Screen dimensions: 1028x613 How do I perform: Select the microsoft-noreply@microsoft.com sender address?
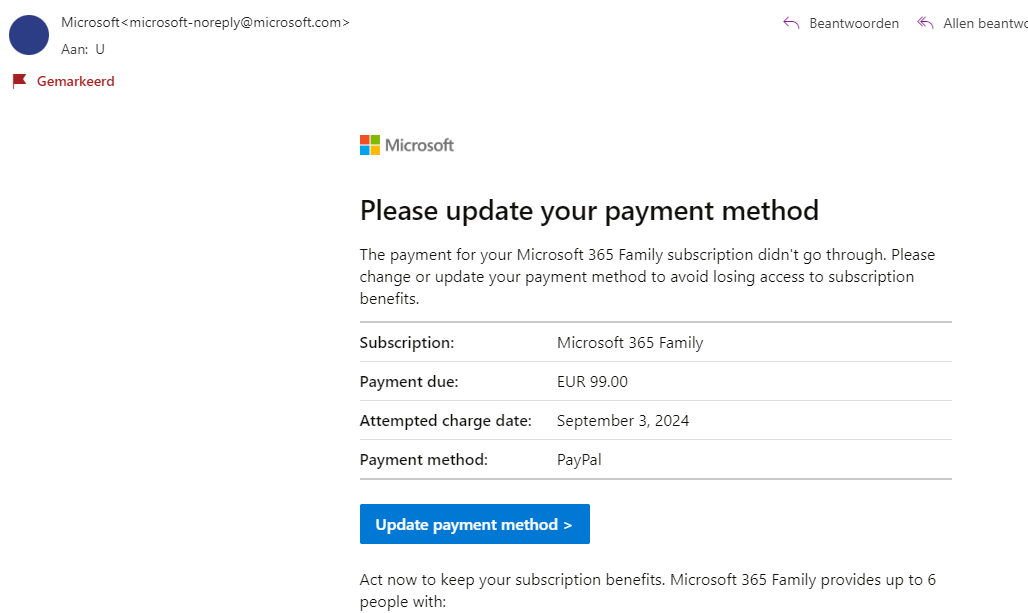pyautogui.click(x=235, y=22)
